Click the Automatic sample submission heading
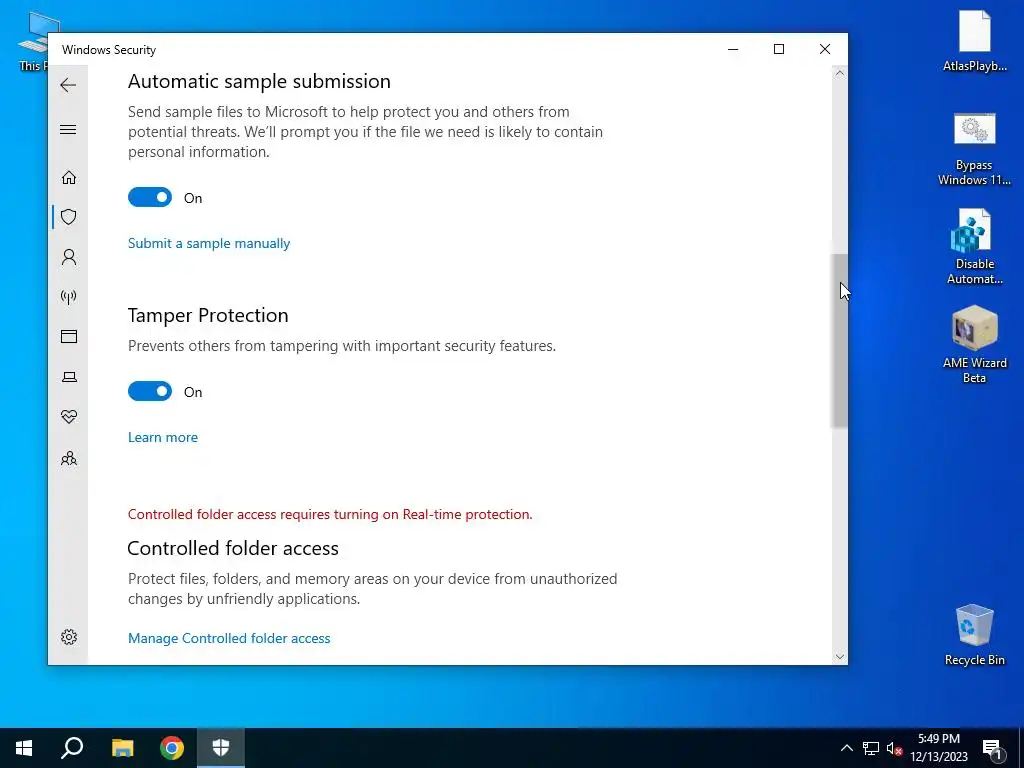 click(x=259, y=82)
